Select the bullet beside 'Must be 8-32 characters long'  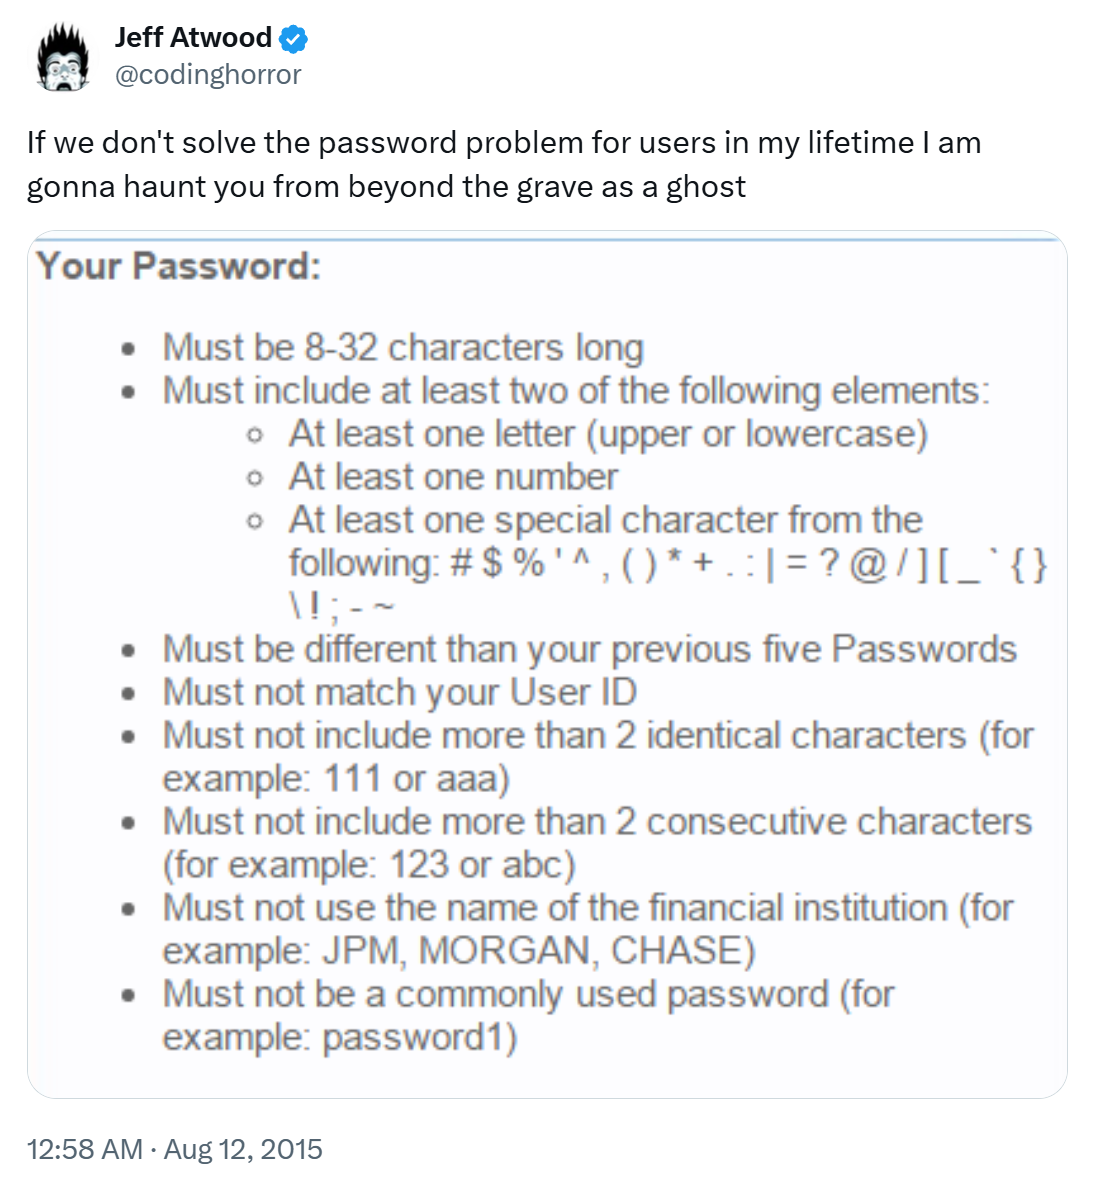click(x=127, y=350)
